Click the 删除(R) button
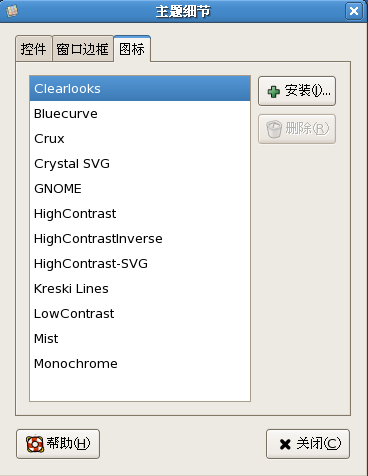 coord(297,129)
